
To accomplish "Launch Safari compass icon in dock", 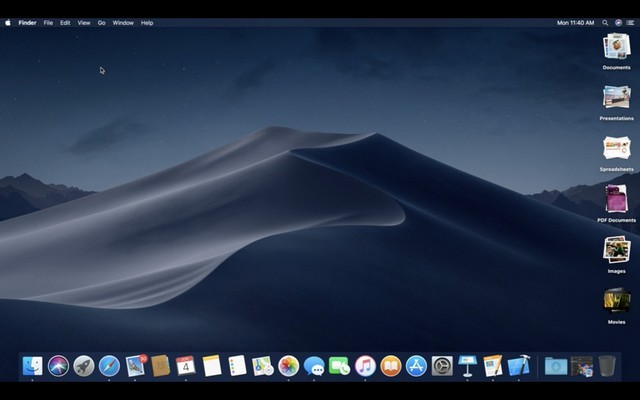I will [x=109, y=366].
